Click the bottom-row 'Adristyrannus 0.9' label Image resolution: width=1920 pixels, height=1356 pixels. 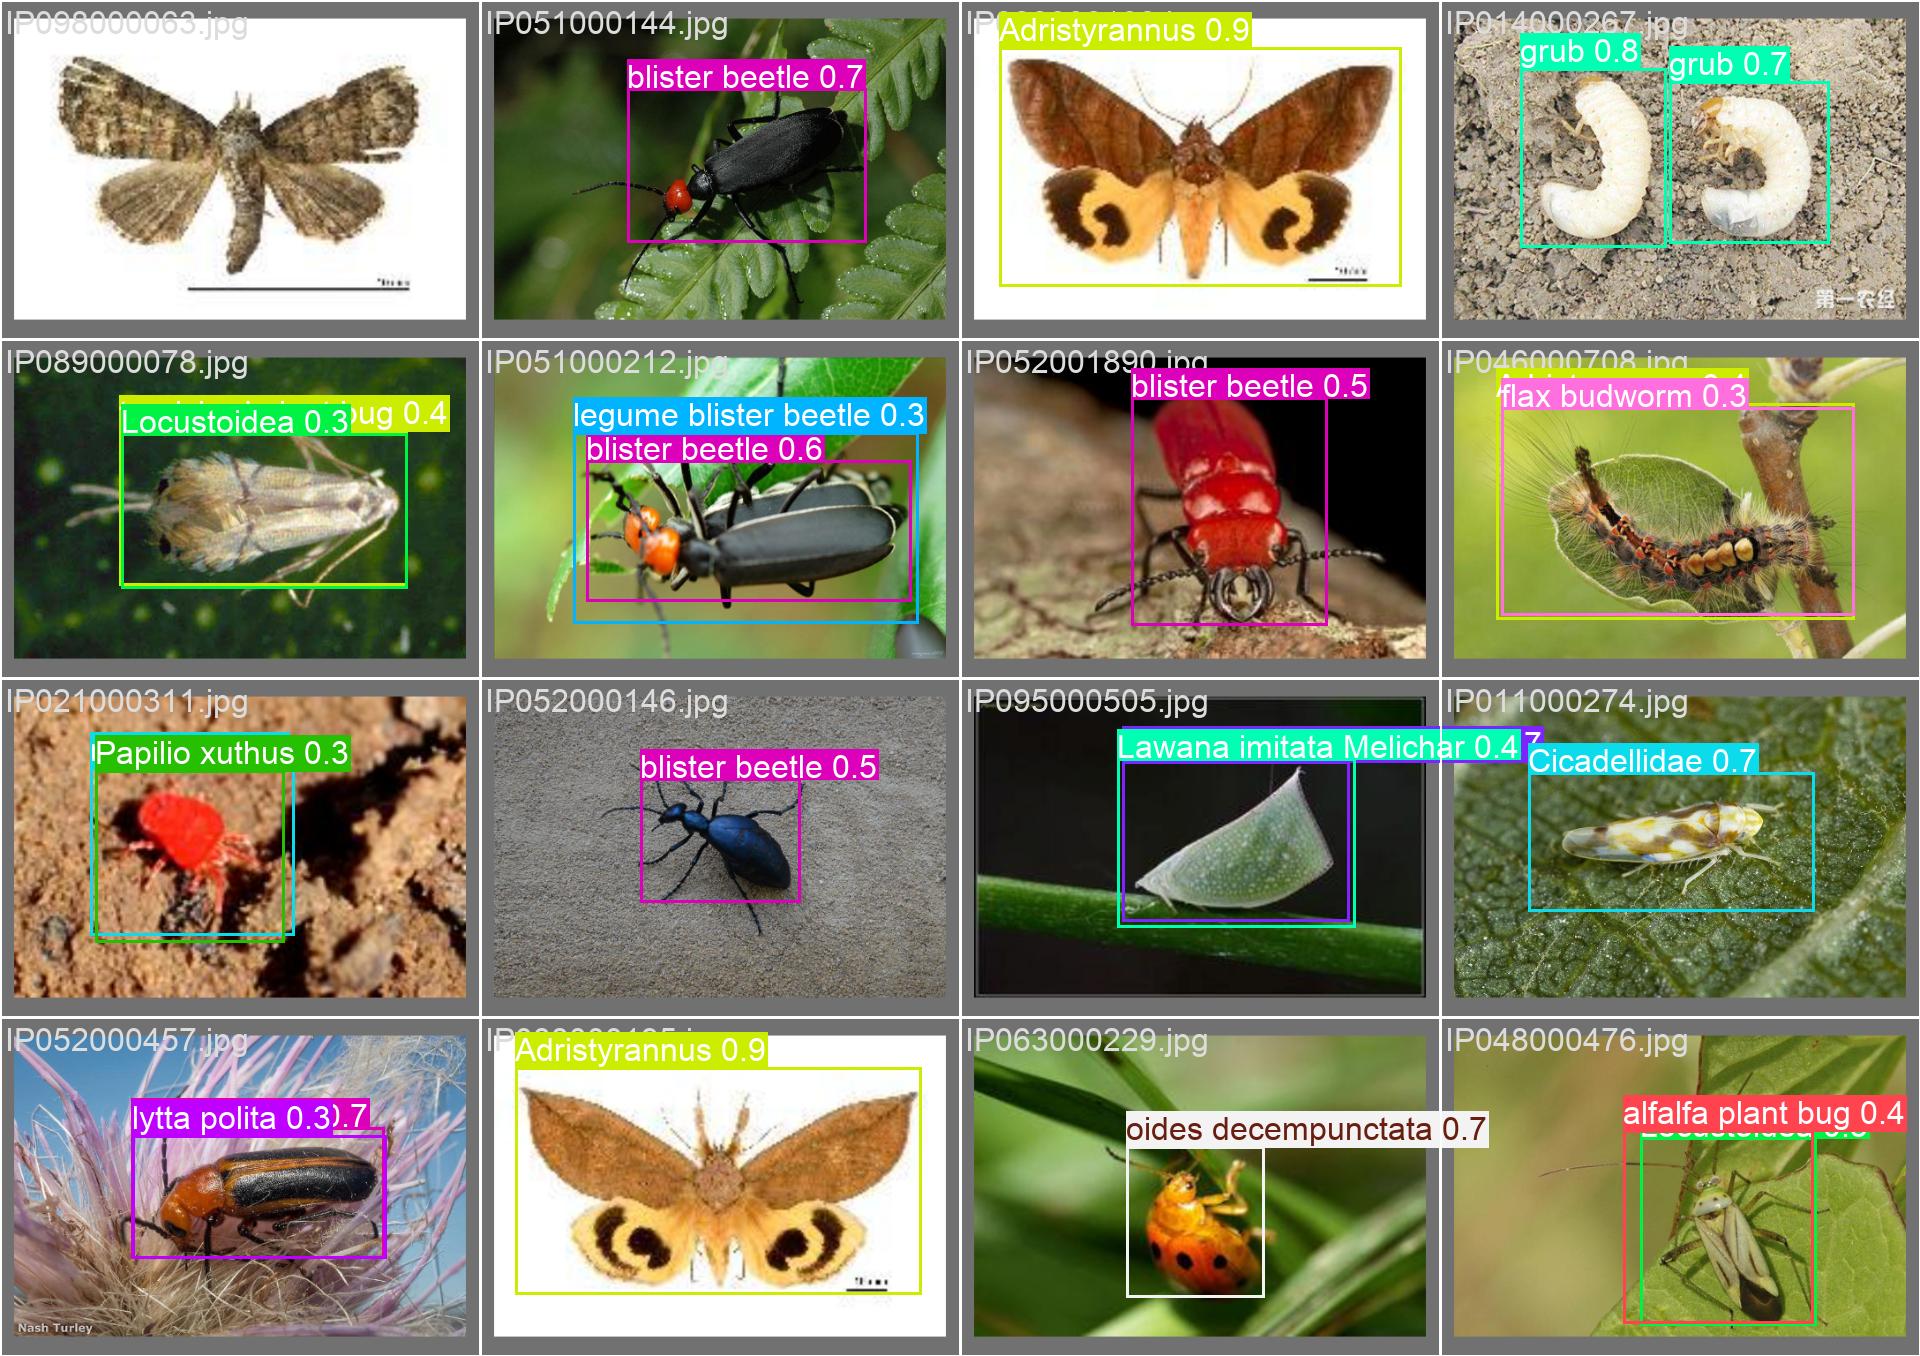[641, 1050]
